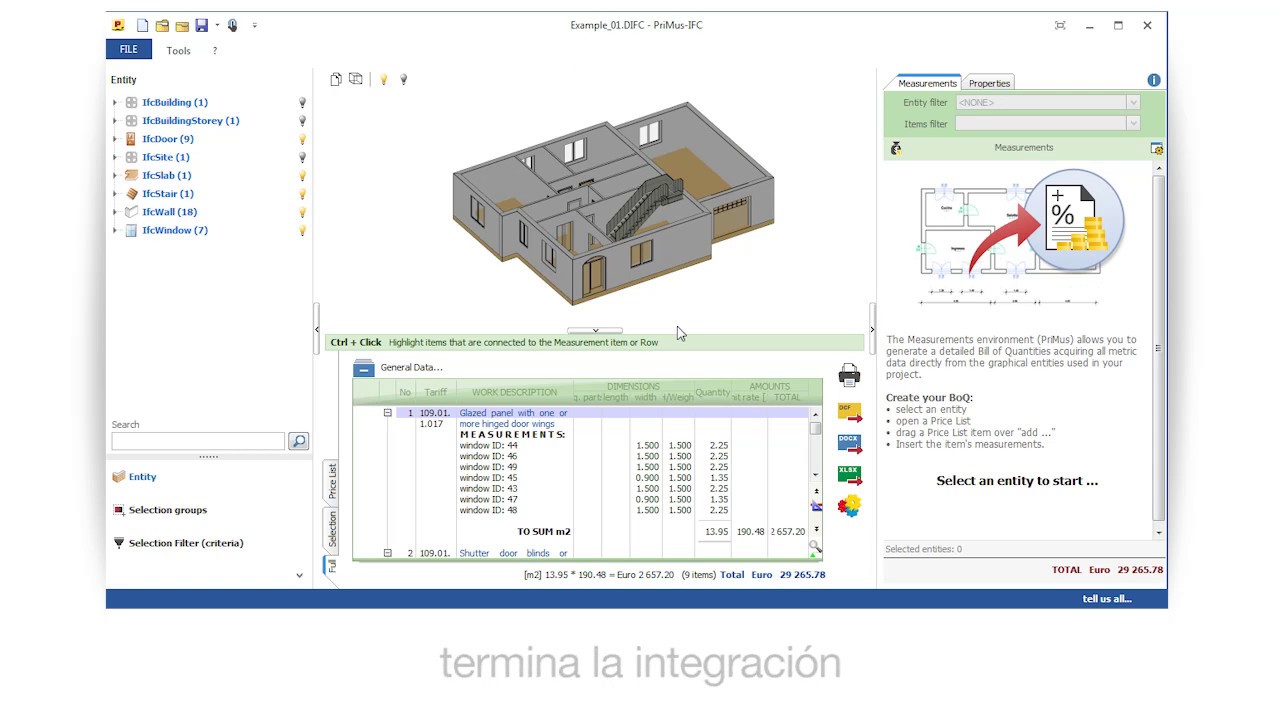Click the wireframe cube view icon
Screen dimensions: 1280x720
click(355, 79)
